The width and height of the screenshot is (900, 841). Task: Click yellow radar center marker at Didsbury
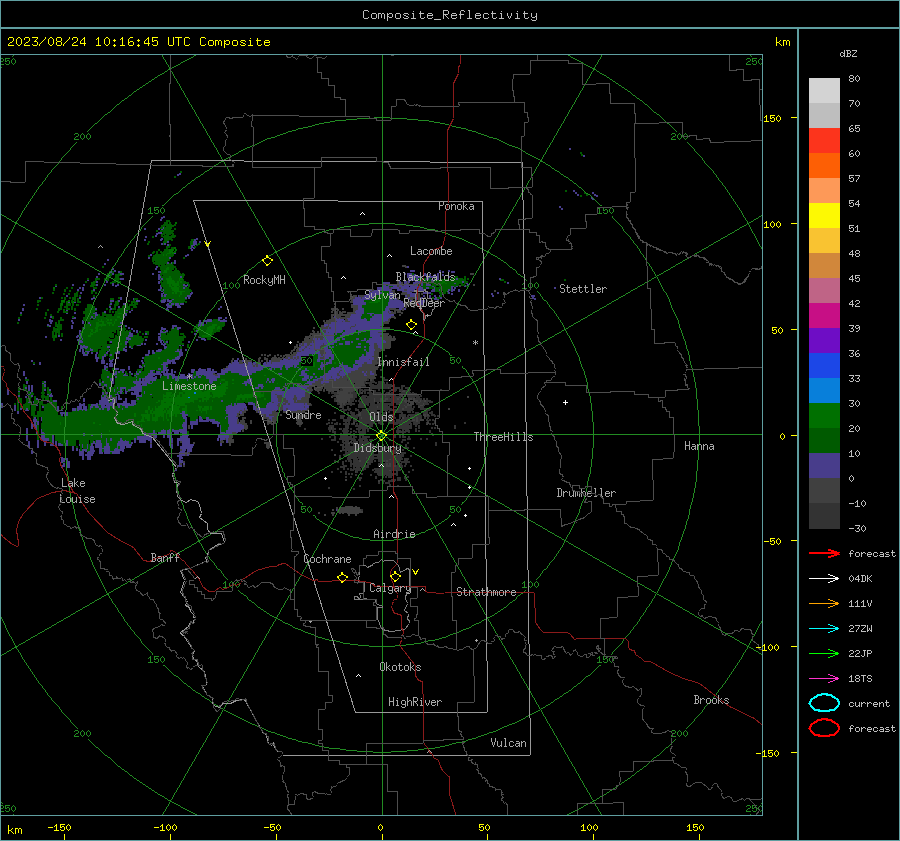pos(382,436)
